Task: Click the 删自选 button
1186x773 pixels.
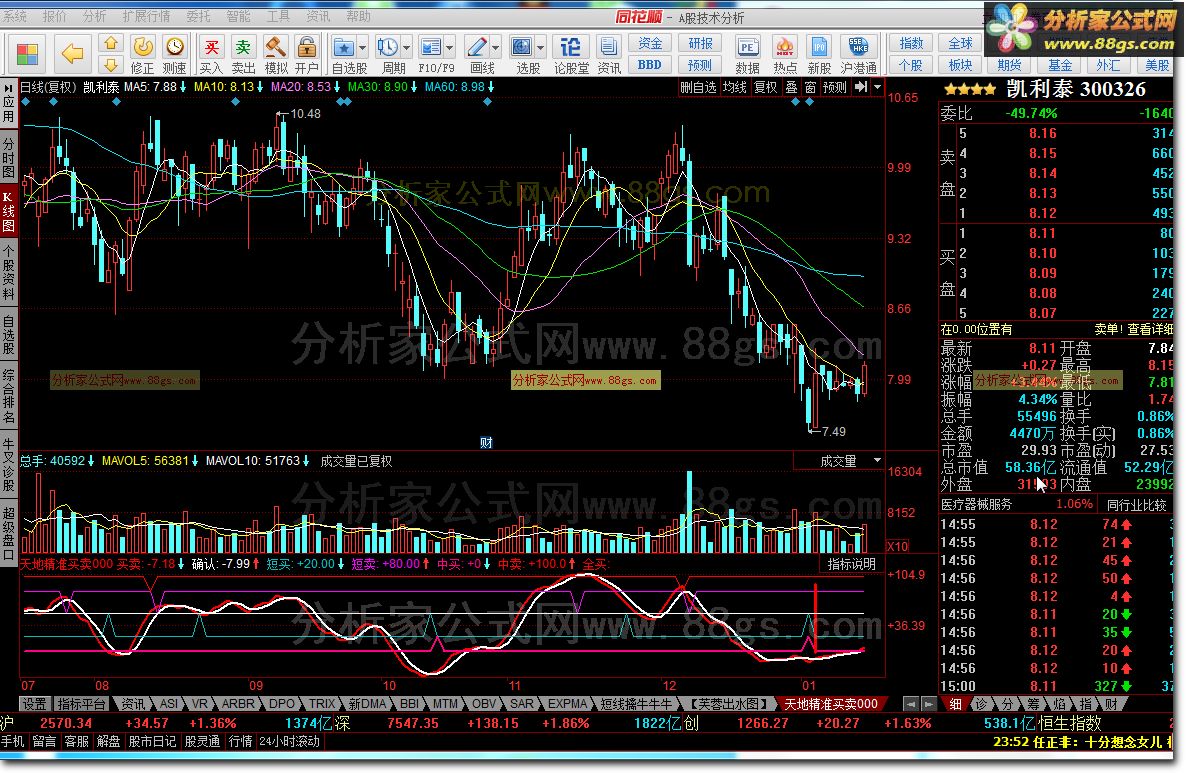Action: click(x=698, y=88)
